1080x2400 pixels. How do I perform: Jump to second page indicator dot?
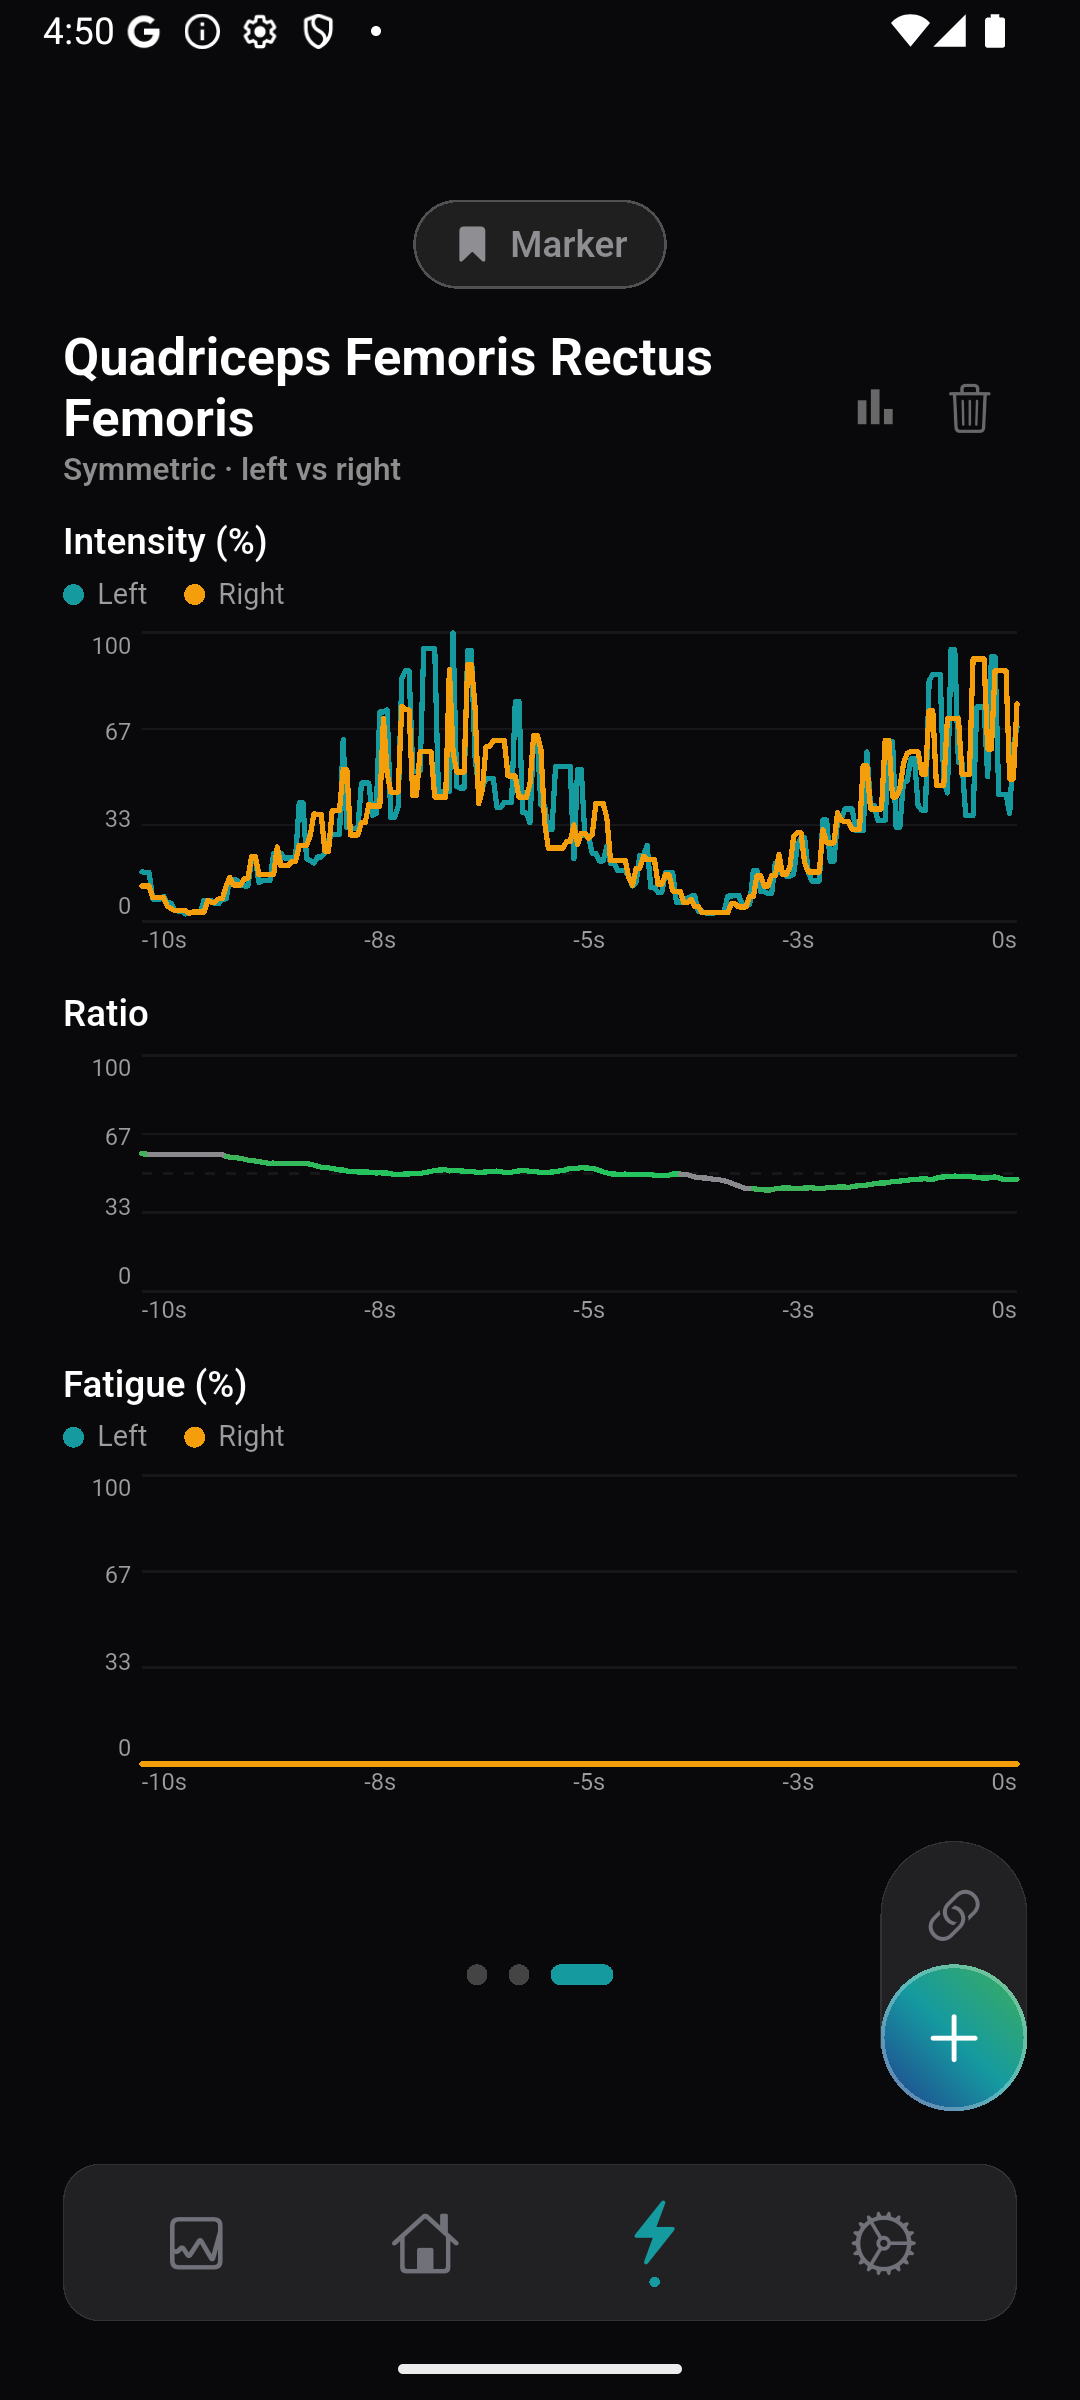point(519,1974)
